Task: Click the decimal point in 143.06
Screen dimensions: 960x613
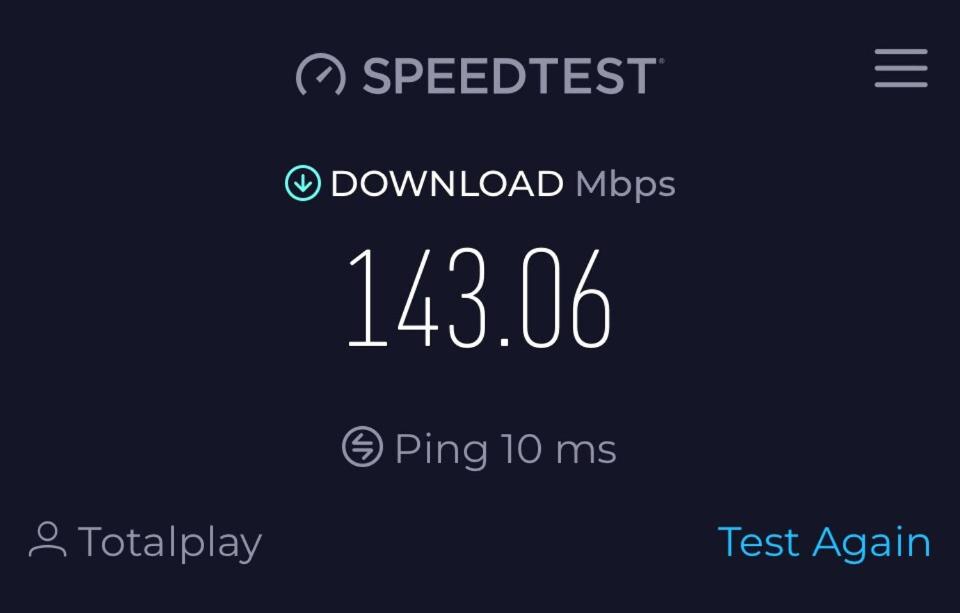Action: (504, 342)
